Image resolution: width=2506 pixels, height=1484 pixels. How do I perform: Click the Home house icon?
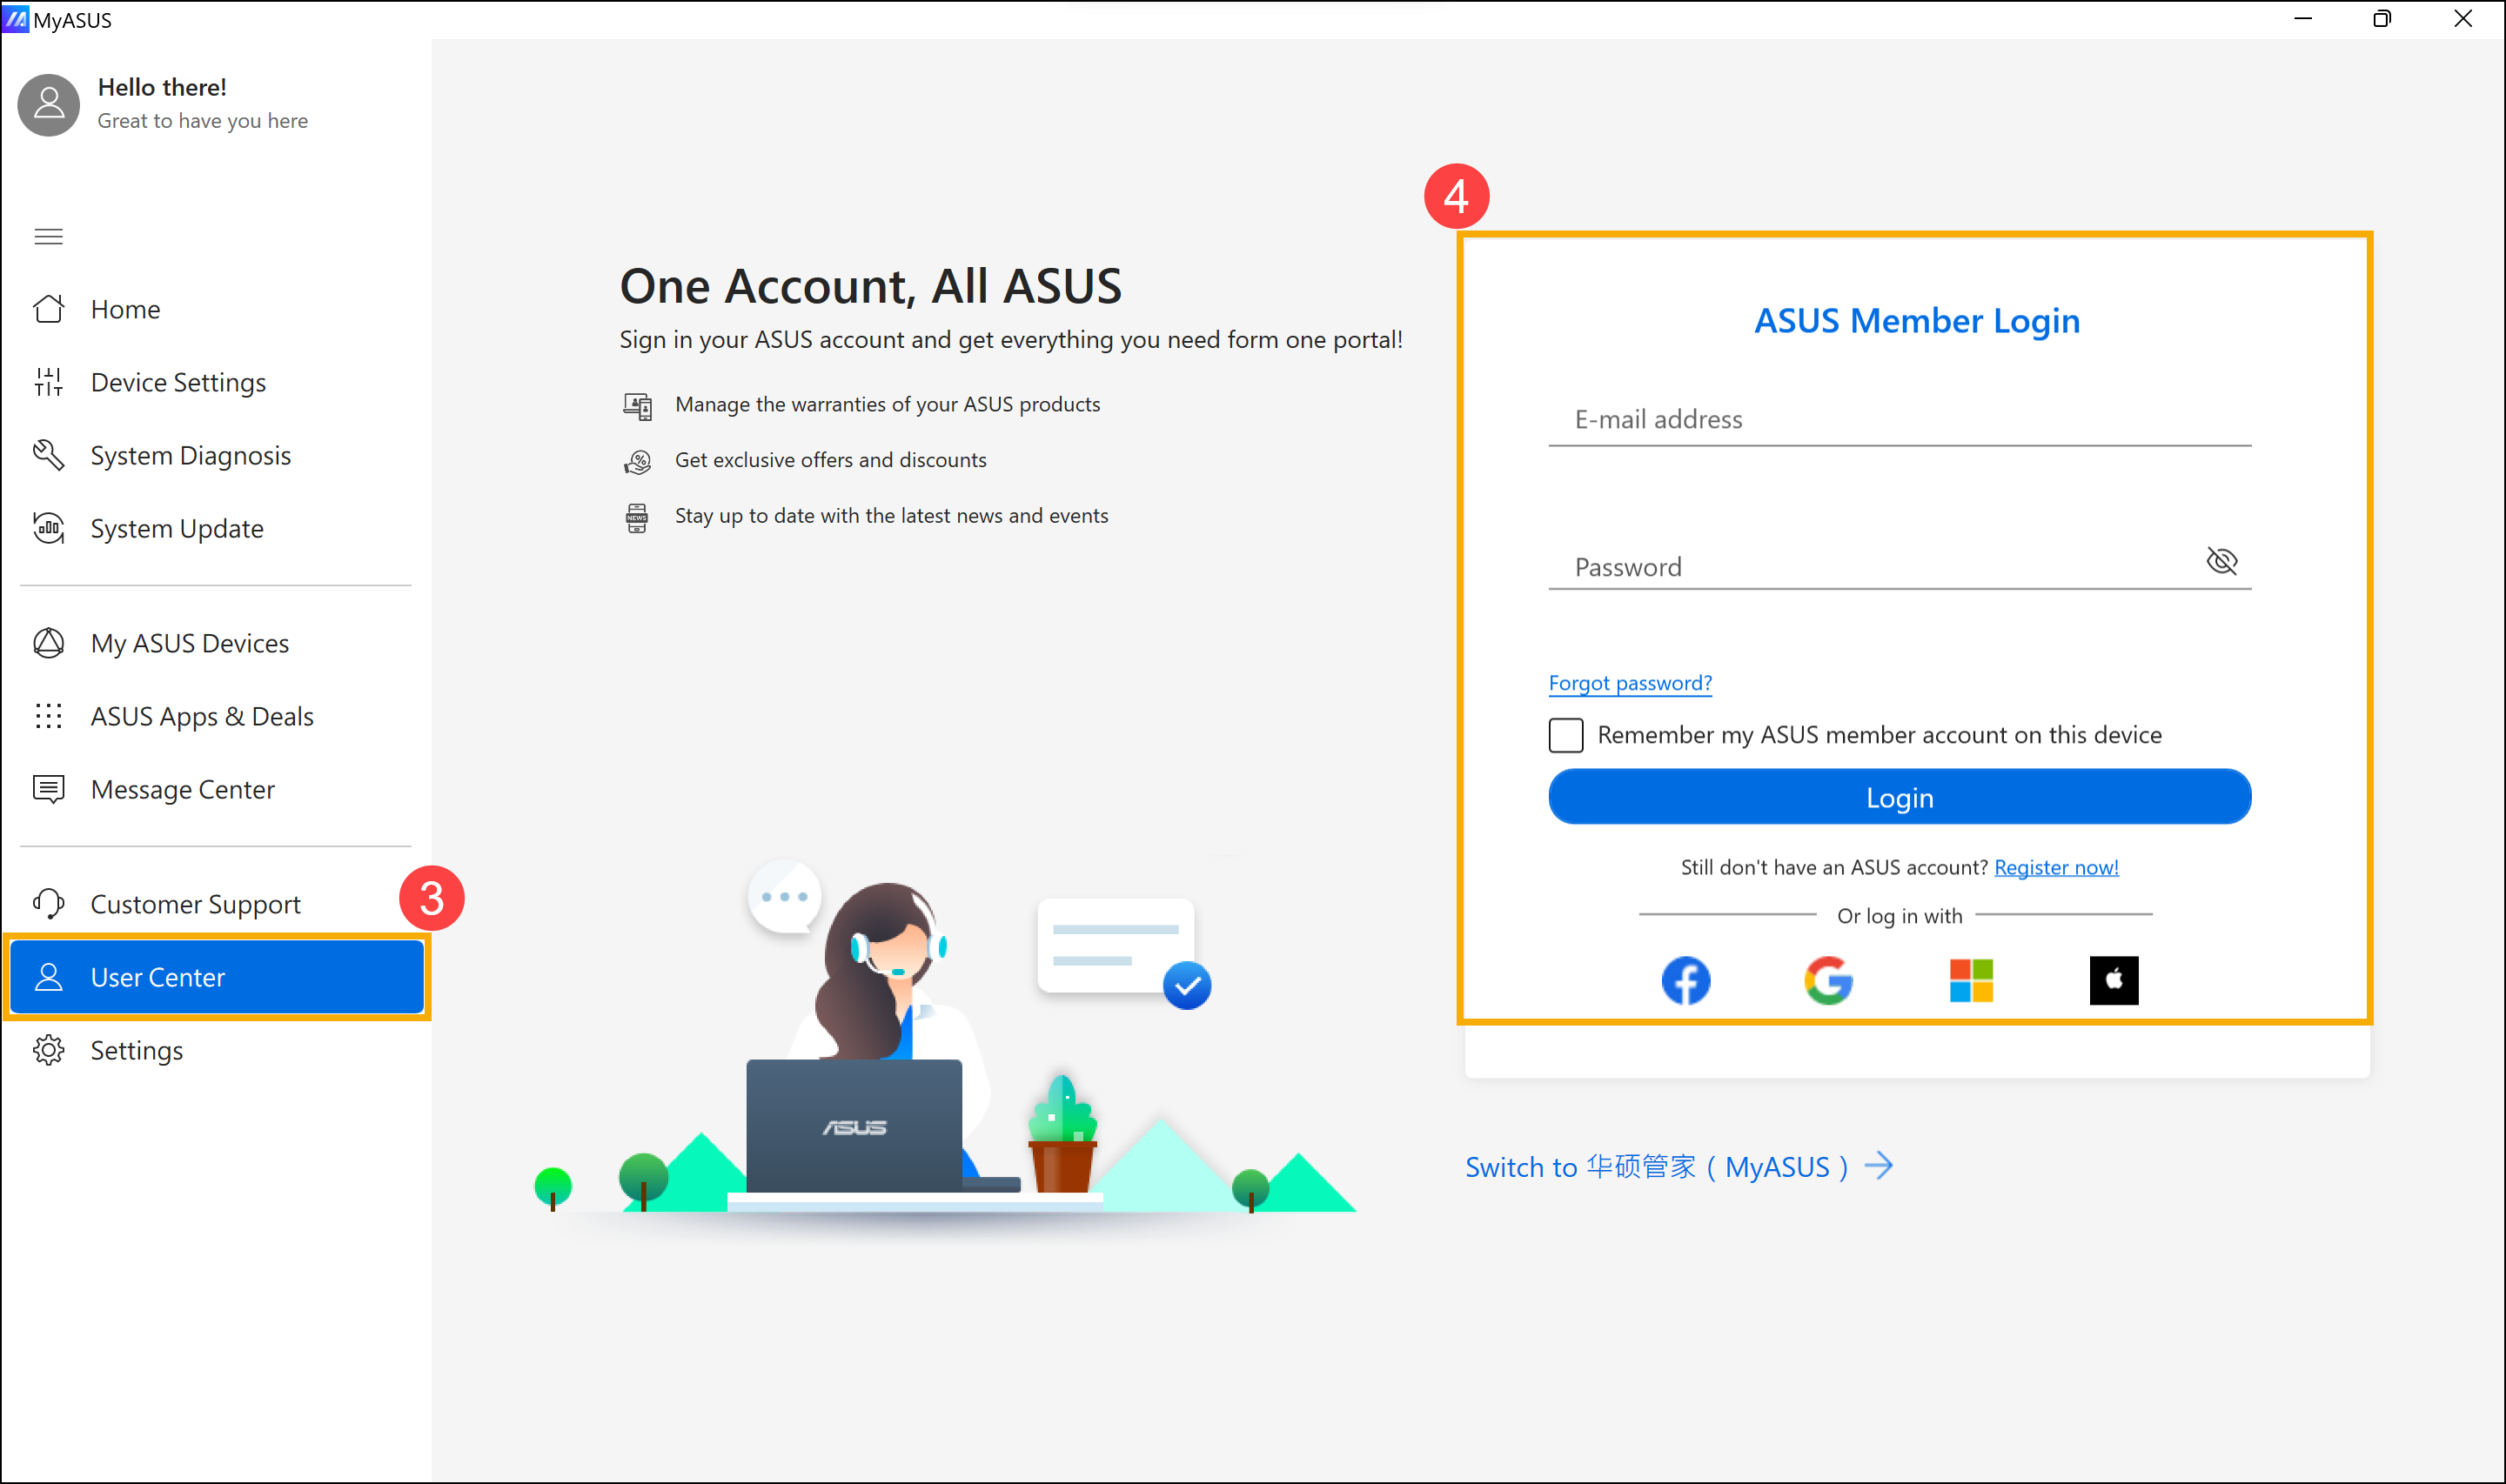[x=48, y=309]
